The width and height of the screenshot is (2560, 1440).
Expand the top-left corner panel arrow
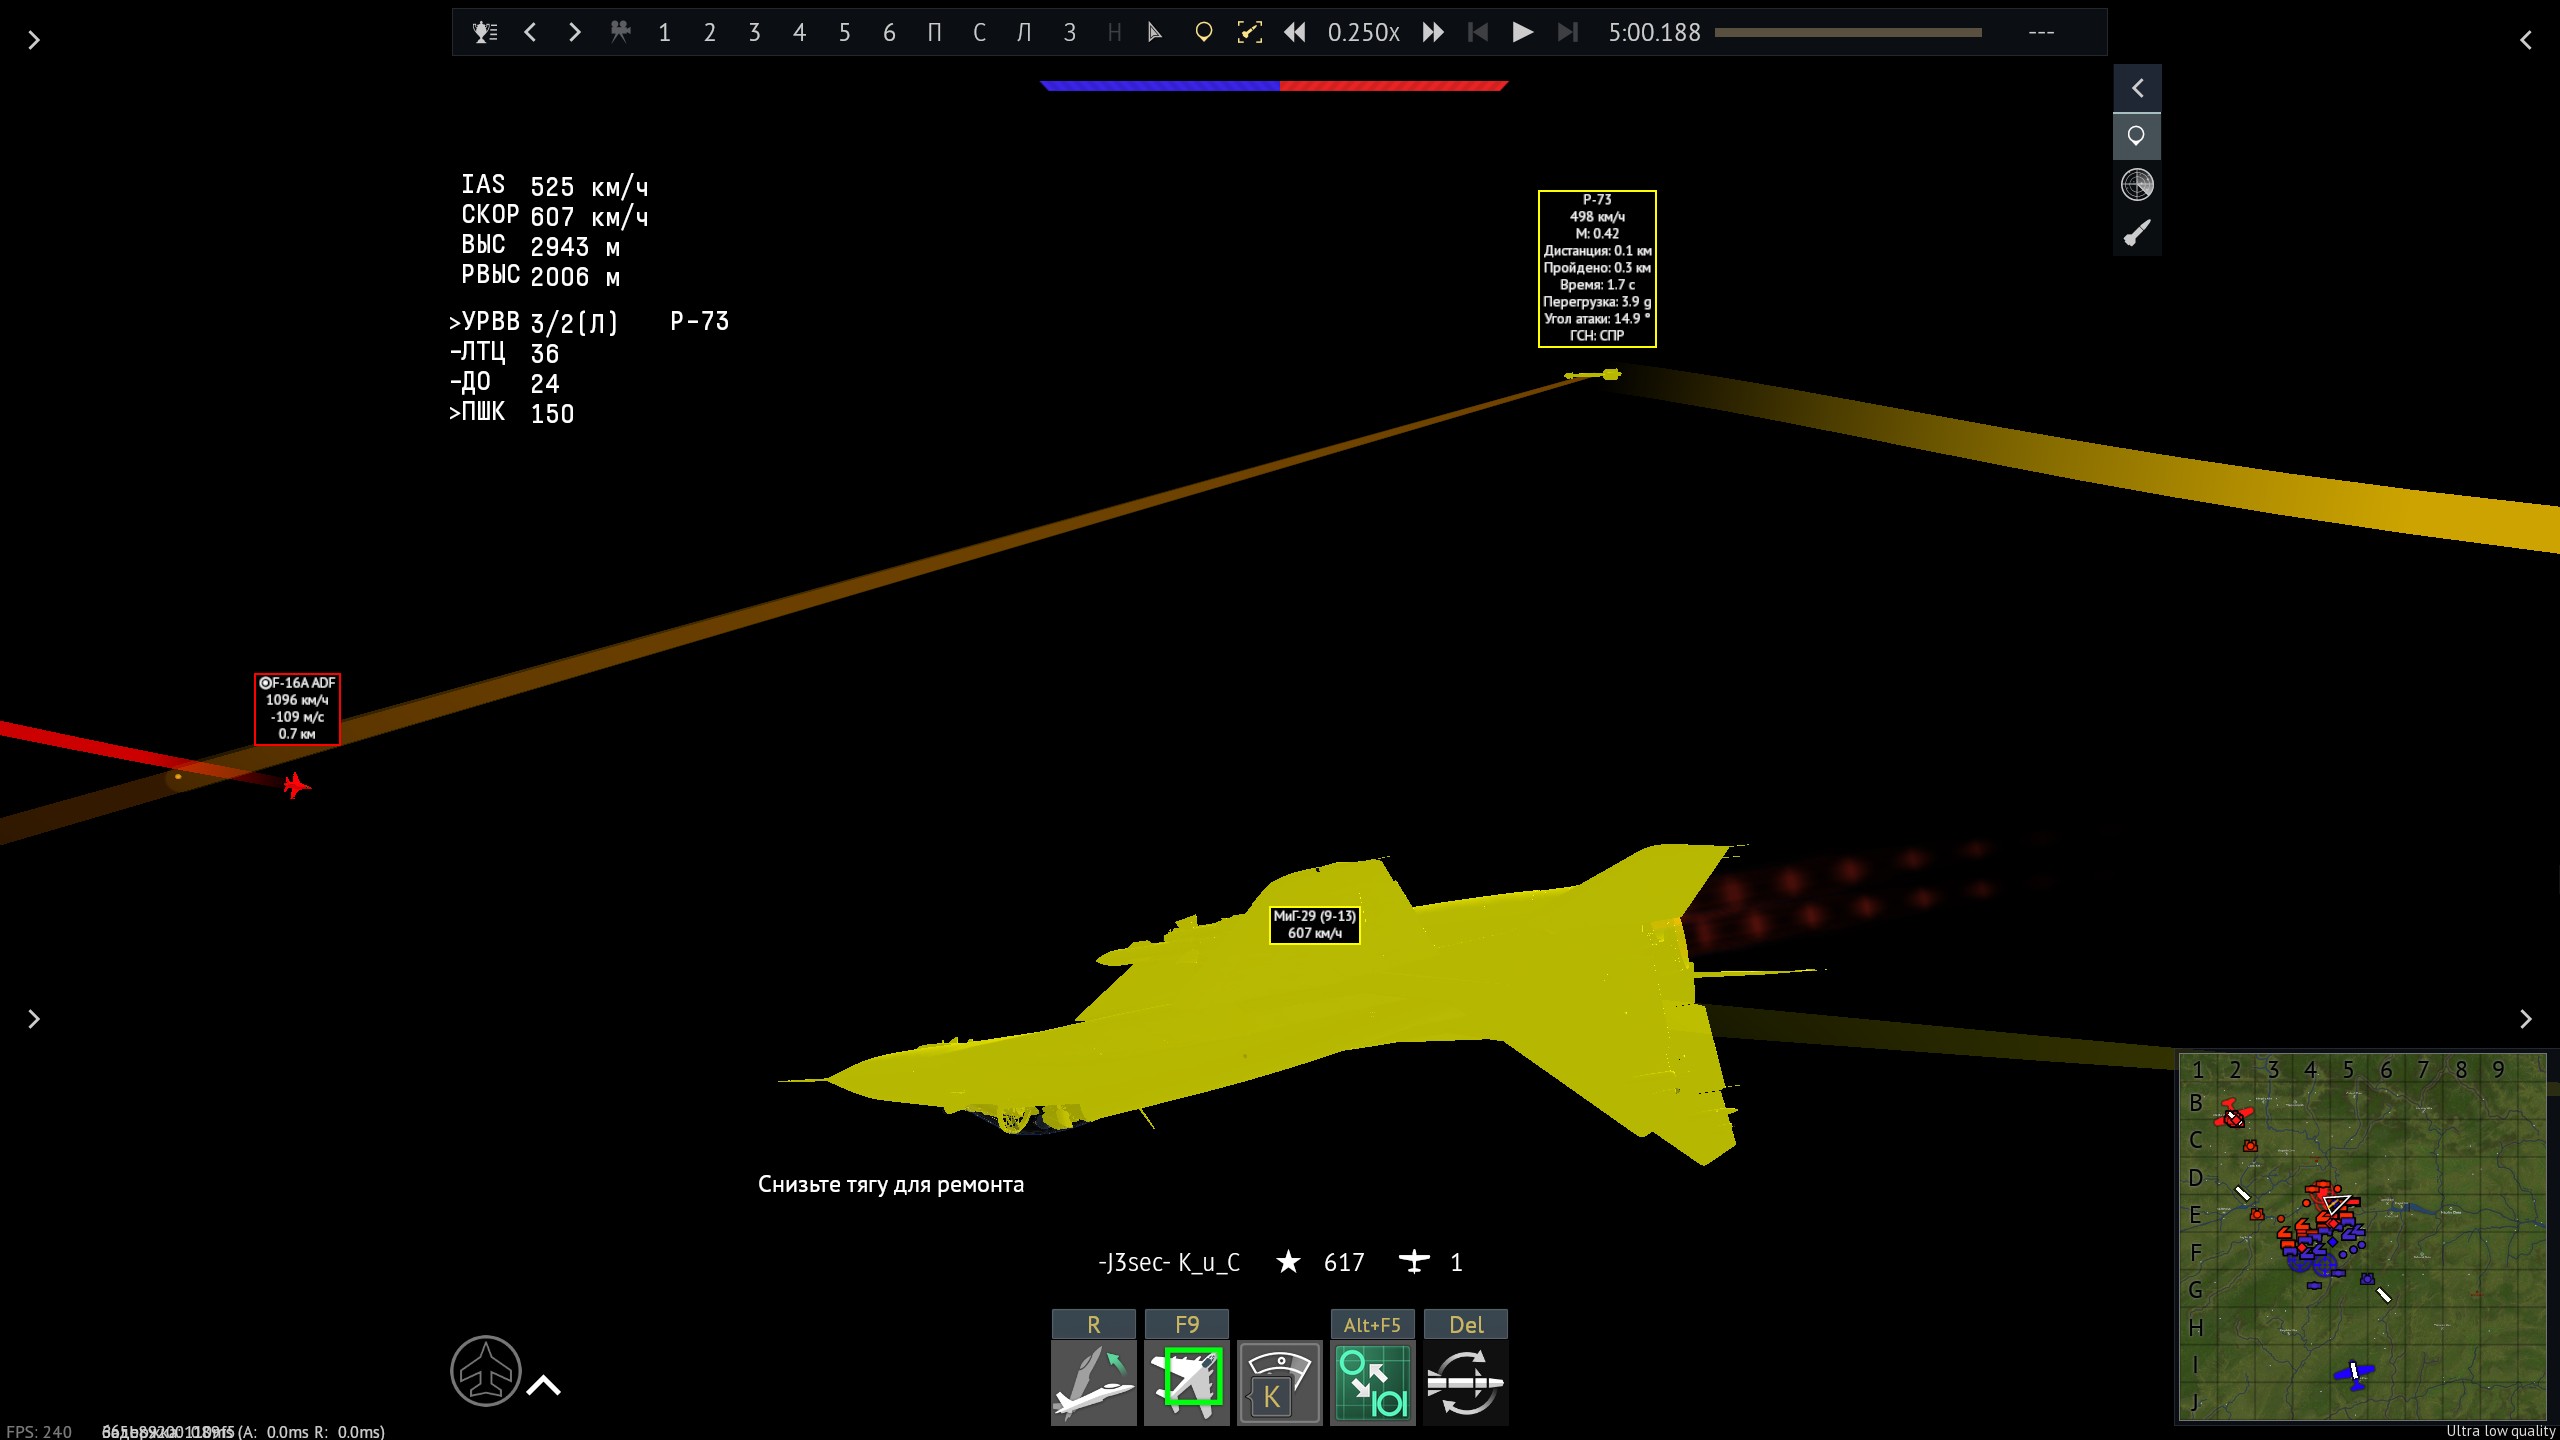pyautogui.click(x=34, y=40)
